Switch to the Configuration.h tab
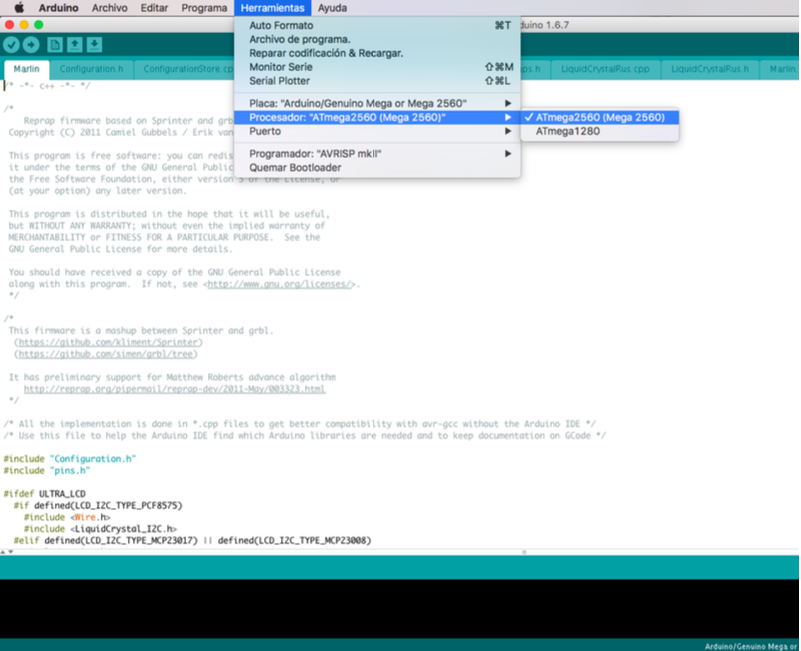This screenshot has height=651, width=801. coord(91,69)
